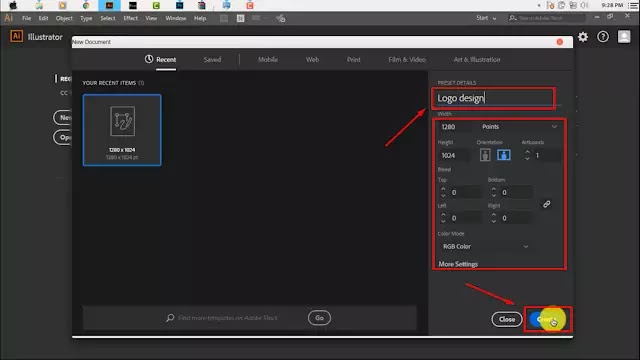The height and width of the screenshot is (360, 640).
Task: Click the Illustrator app icon in top dock
Action: pyautogui.click(x=109, y=5)
